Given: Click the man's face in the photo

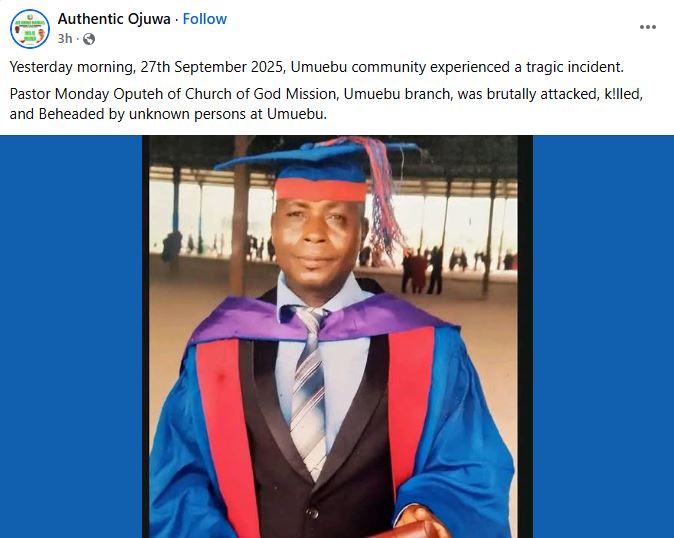Looking at the screenshot, I should [316, 238].
